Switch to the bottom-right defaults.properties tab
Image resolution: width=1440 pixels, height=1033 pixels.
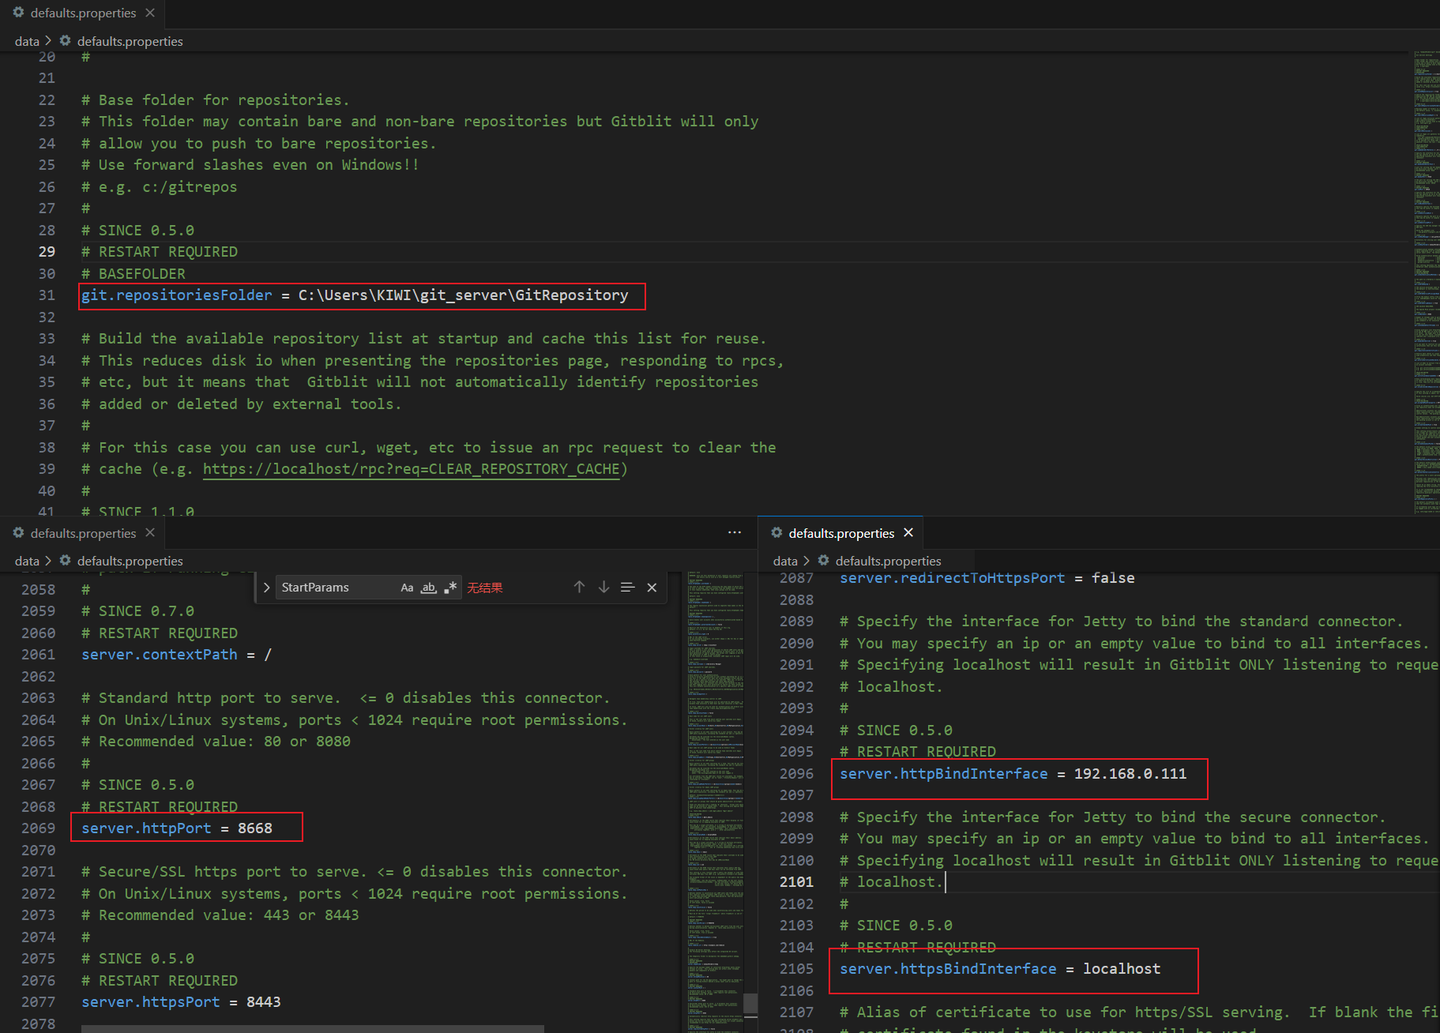click(x=840, y=533)
